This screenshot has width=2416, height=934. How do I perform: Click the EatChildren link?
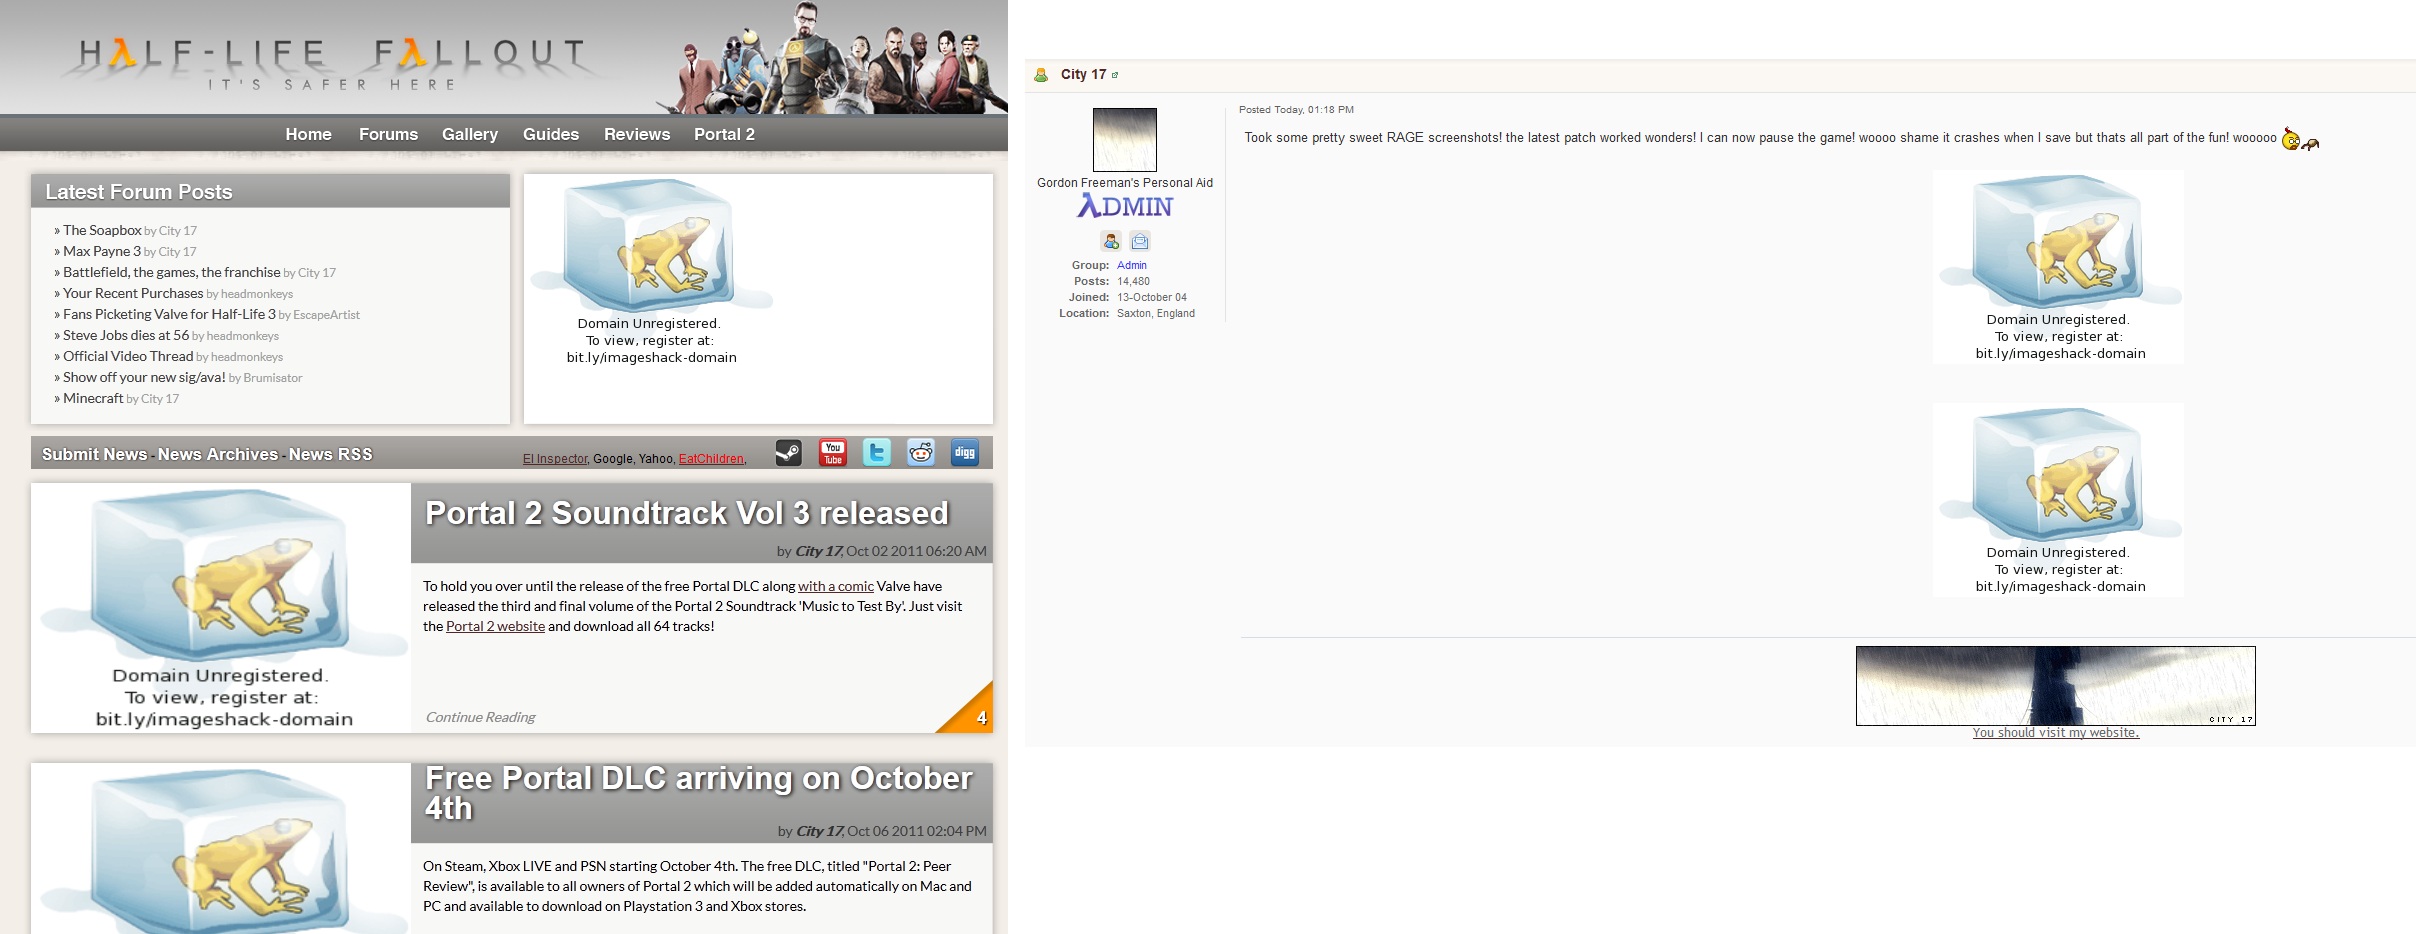tap(711, 459)
